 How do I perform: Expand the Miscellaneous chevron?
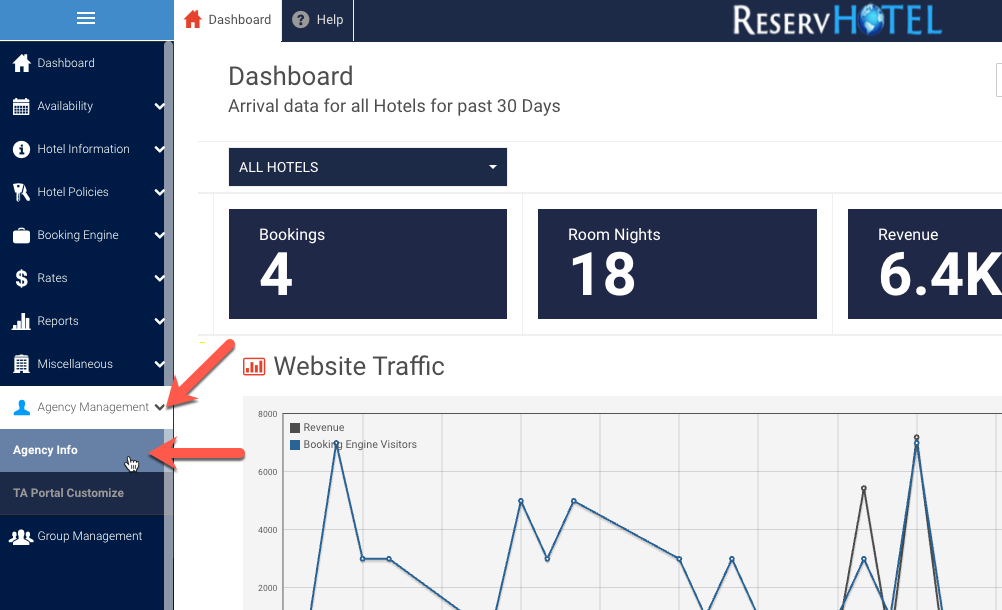coord(159,364)
